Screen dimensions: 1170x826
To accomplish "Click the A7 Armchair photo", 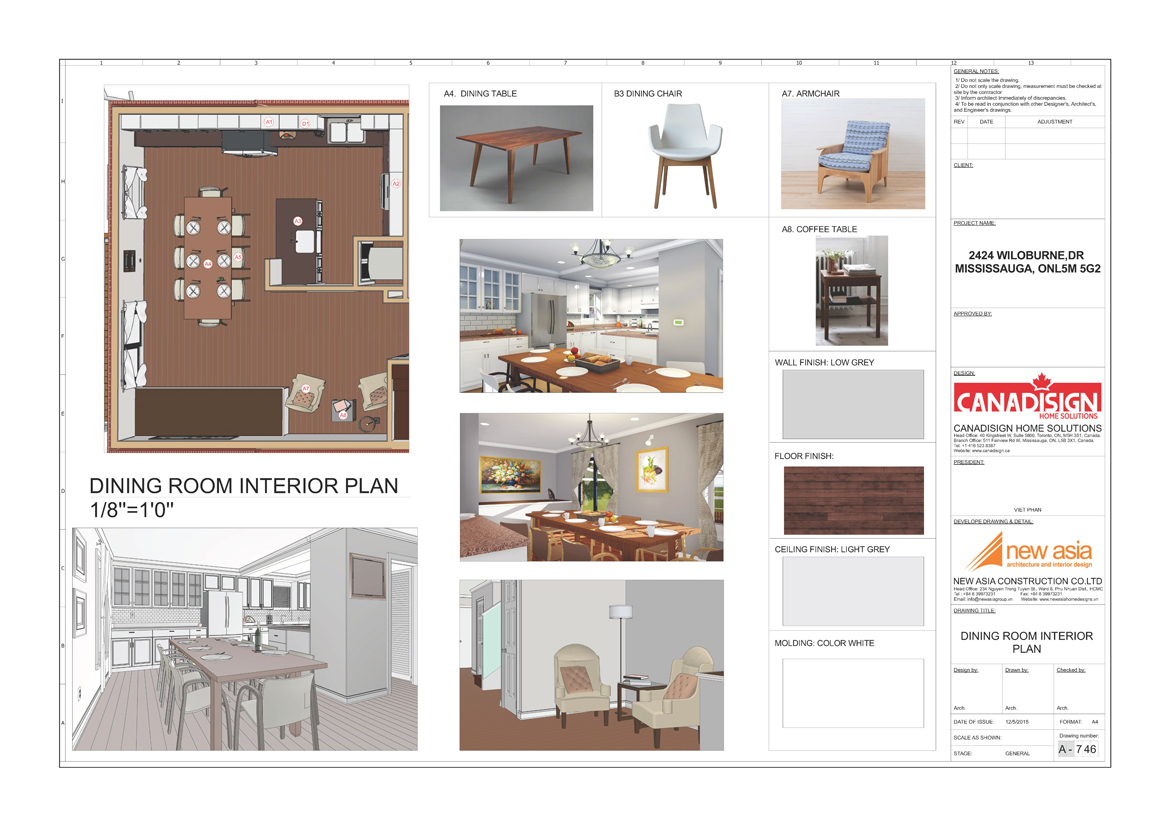I will click(x=852, y=154).
